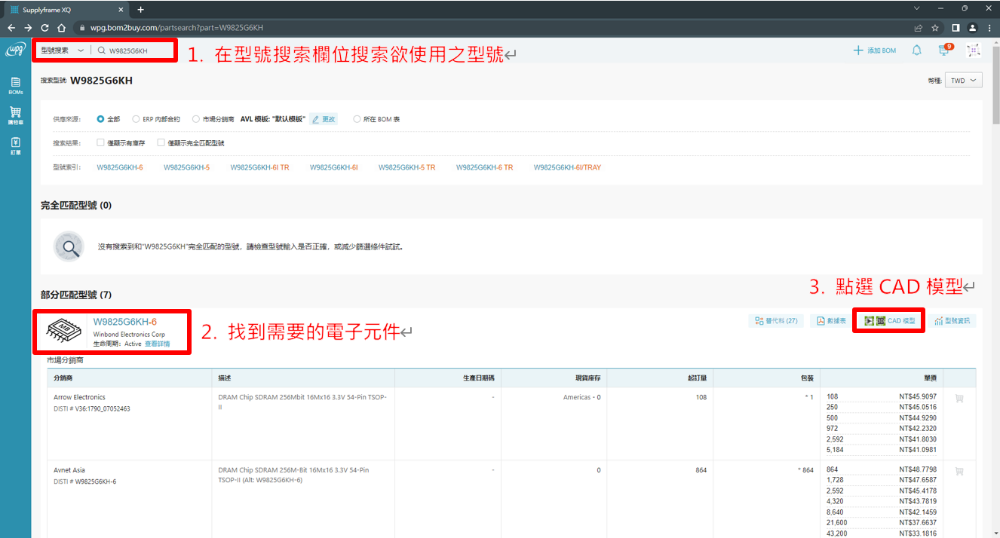1000x538 pixels.
Task: Select the 市場分銷商 radio option
Action: [x=196, y=118]
